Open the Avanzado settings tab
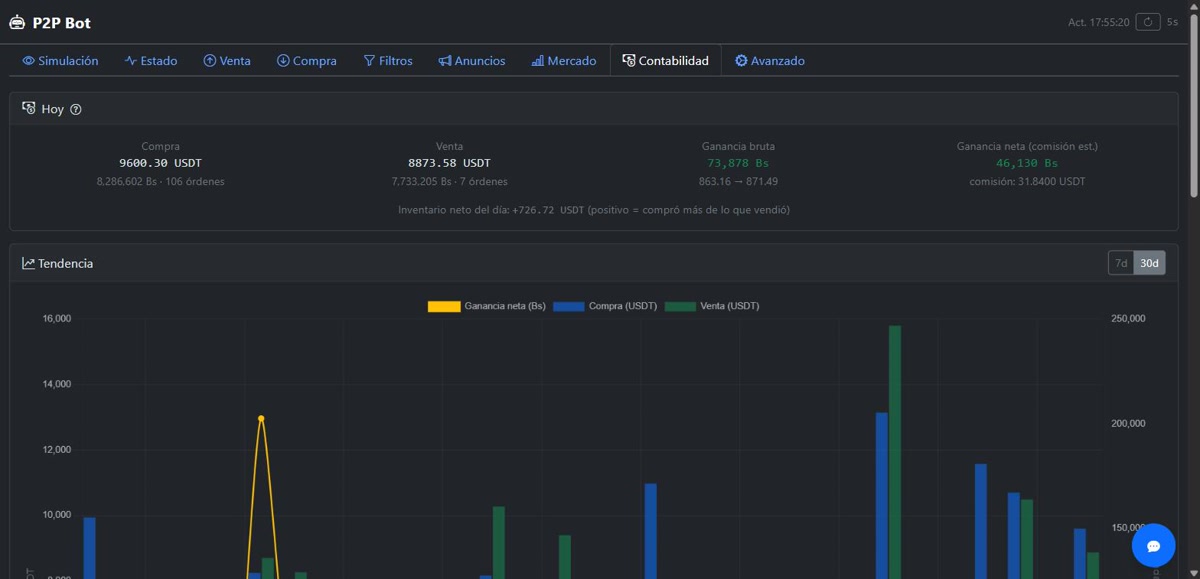1200x579 pixels. coord(770,61)
